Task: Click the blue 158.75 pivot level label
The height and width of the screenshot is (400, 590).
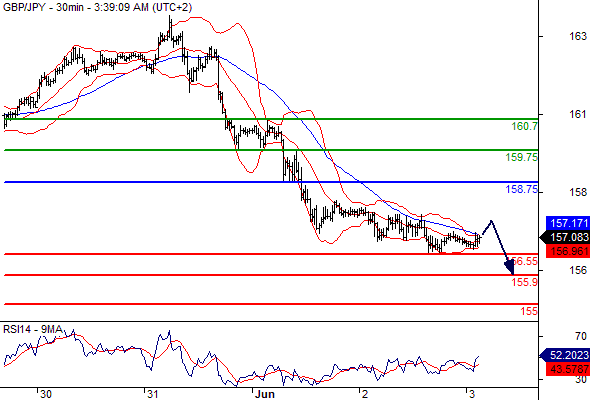Action: [x=522, y=189]
